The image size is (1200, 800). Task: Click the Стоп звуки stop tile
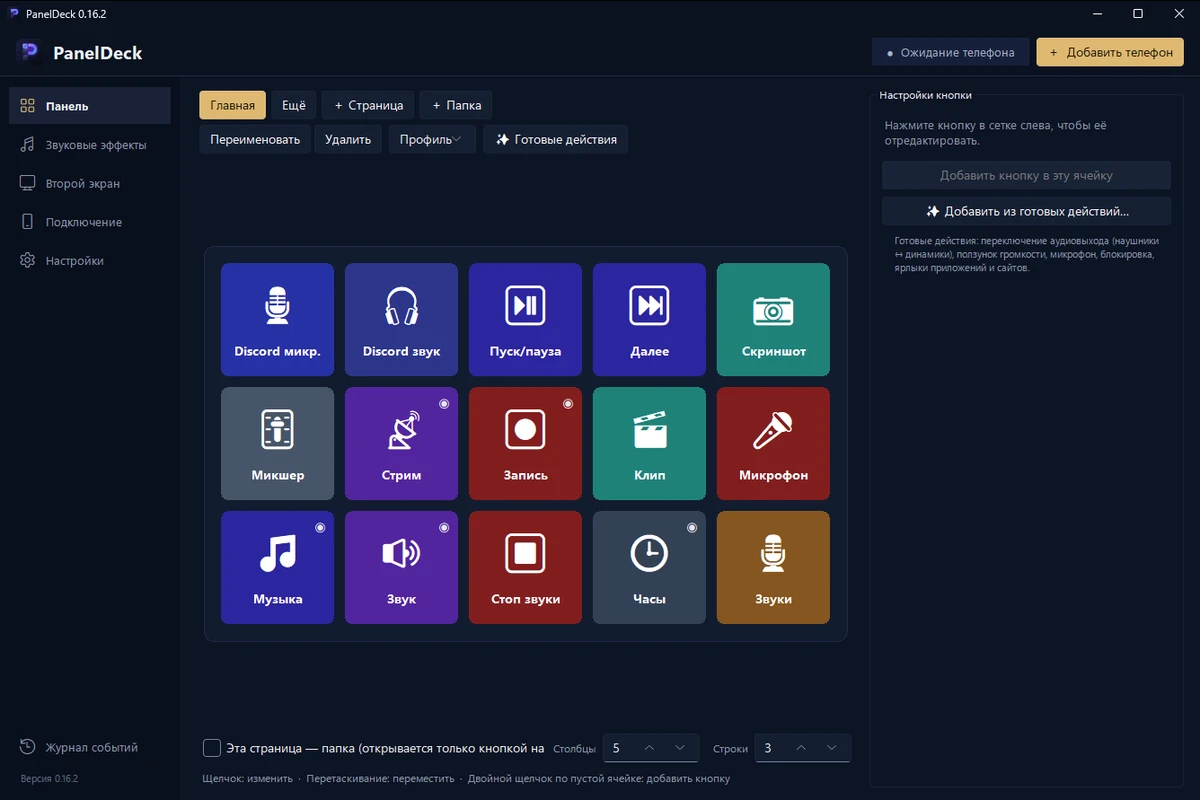pyautogui.click(x=525, y=567)
